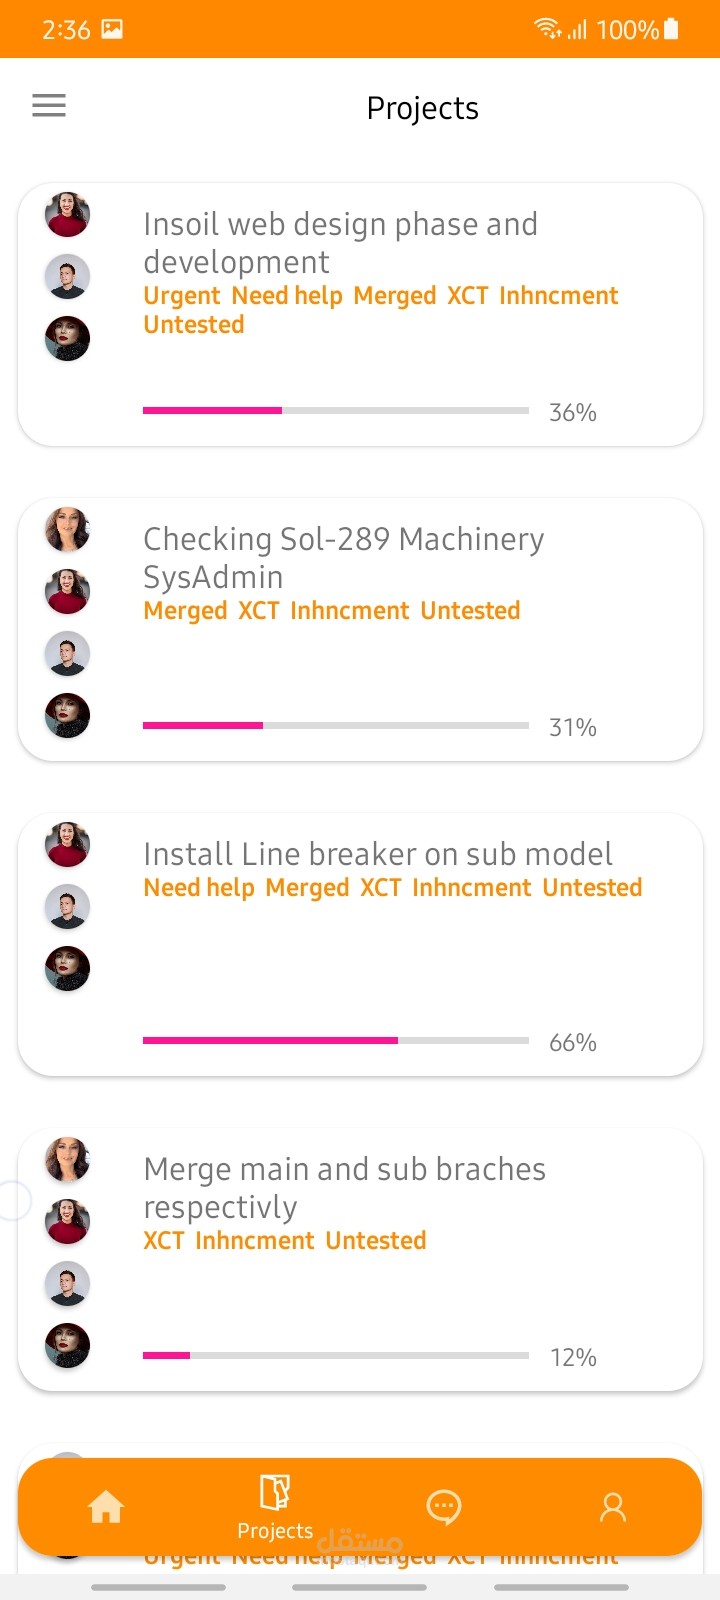
Task: Click the 66% progress bar
Action: click(x=336, y=1040)
